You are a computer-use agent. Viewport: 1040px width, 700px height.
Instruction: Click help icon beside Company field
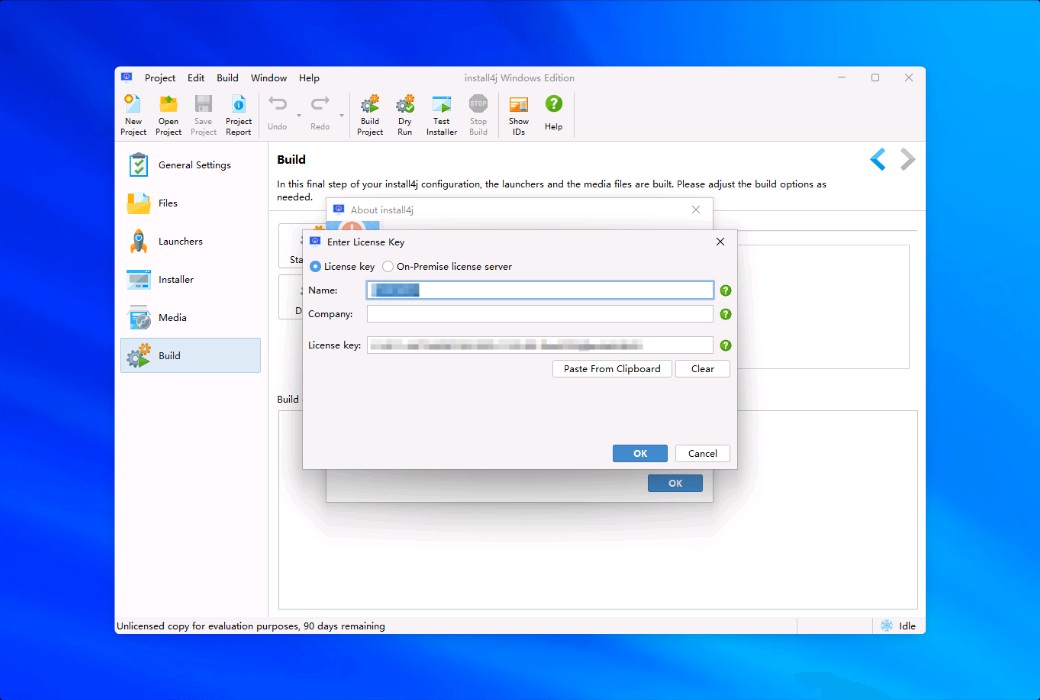point(726,315)
